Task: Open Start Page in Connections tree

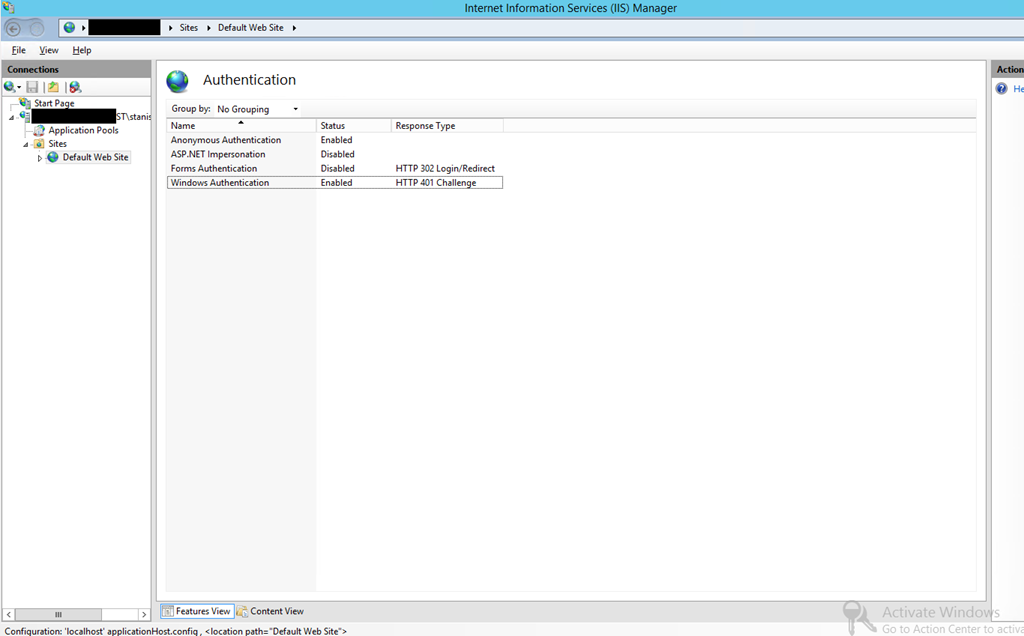Action: (x=53, y=103)
